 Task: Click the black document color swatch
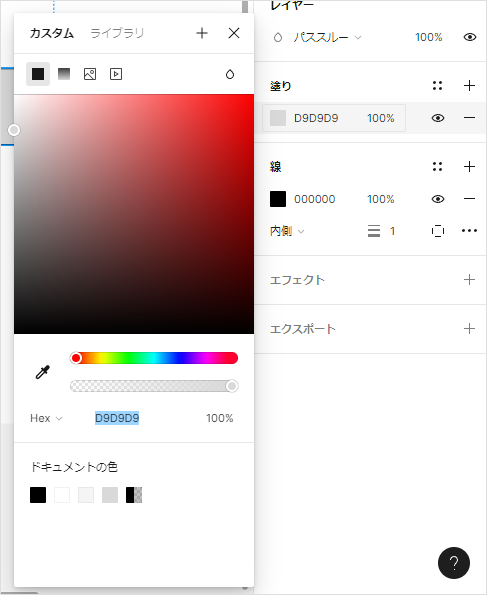pos(38,495)
